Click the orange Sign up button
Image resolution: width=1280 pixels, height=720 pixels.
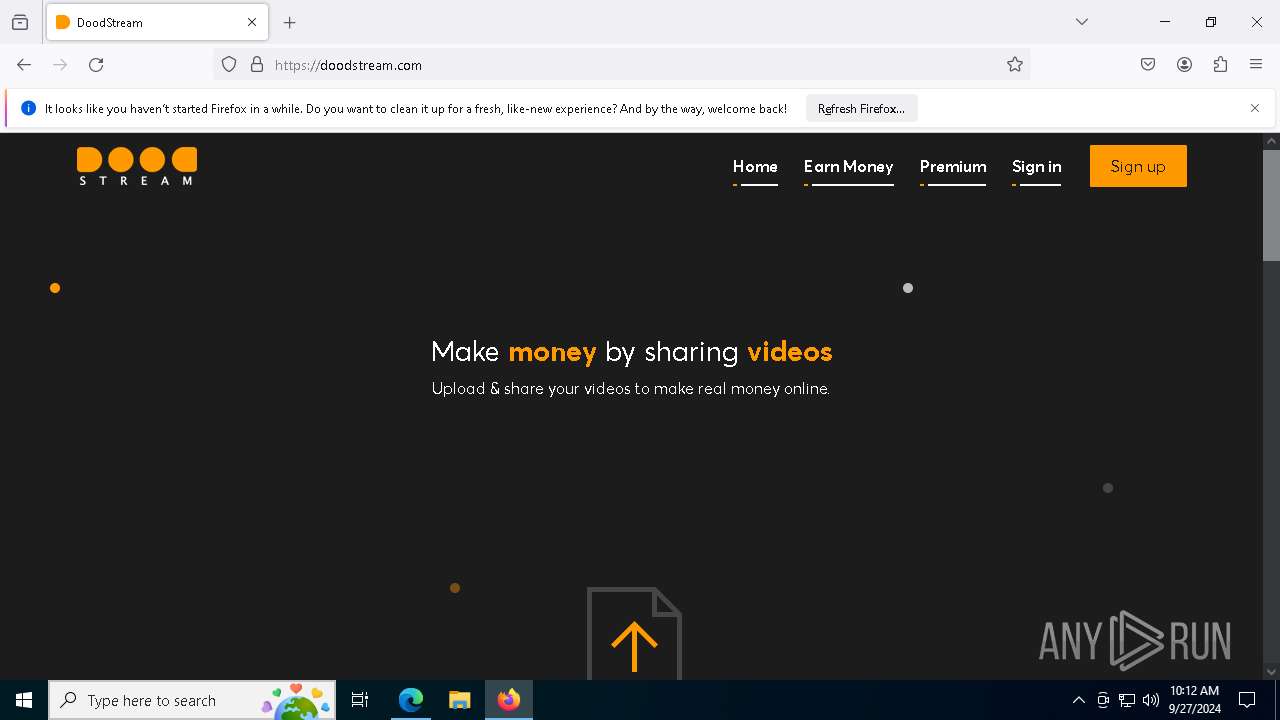[1138, 166]
